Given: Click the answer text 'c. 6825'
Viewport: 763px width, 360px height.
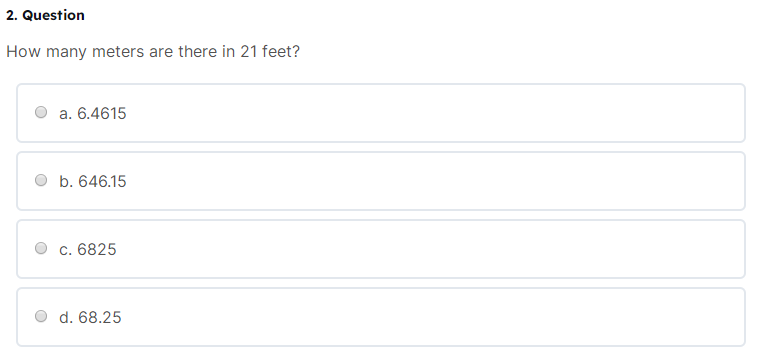Looking at the screenshot, I should [88, 250].
